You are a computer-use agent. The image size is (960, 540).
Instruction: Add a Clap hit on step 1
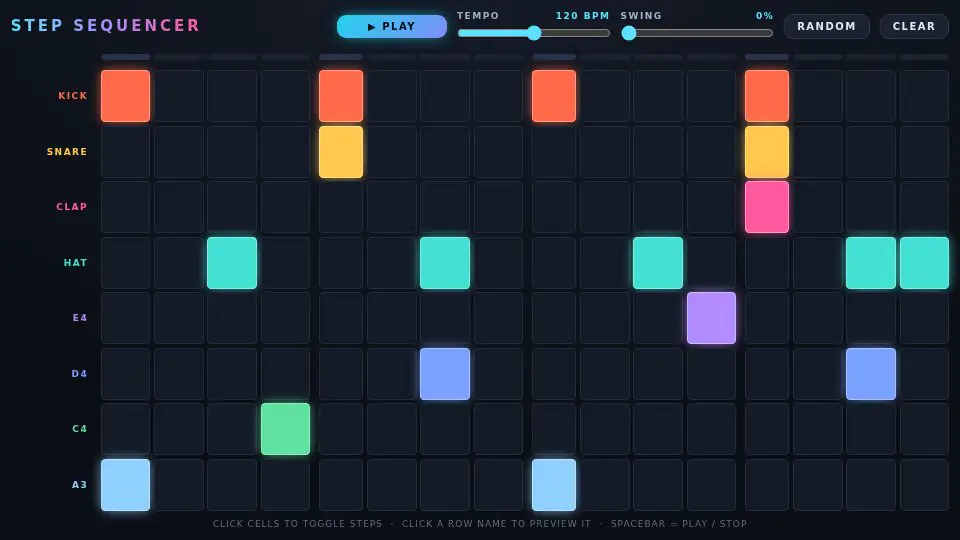tap(126, 207)
